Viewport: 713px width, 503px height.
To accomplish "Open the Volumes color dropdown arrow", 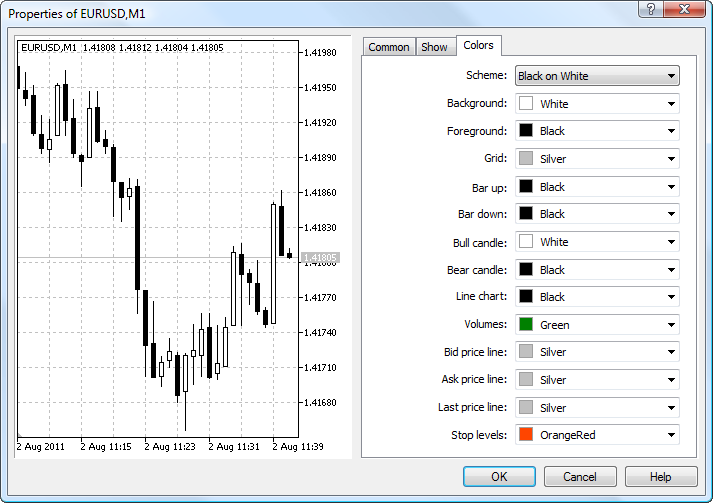I will 671,325.
